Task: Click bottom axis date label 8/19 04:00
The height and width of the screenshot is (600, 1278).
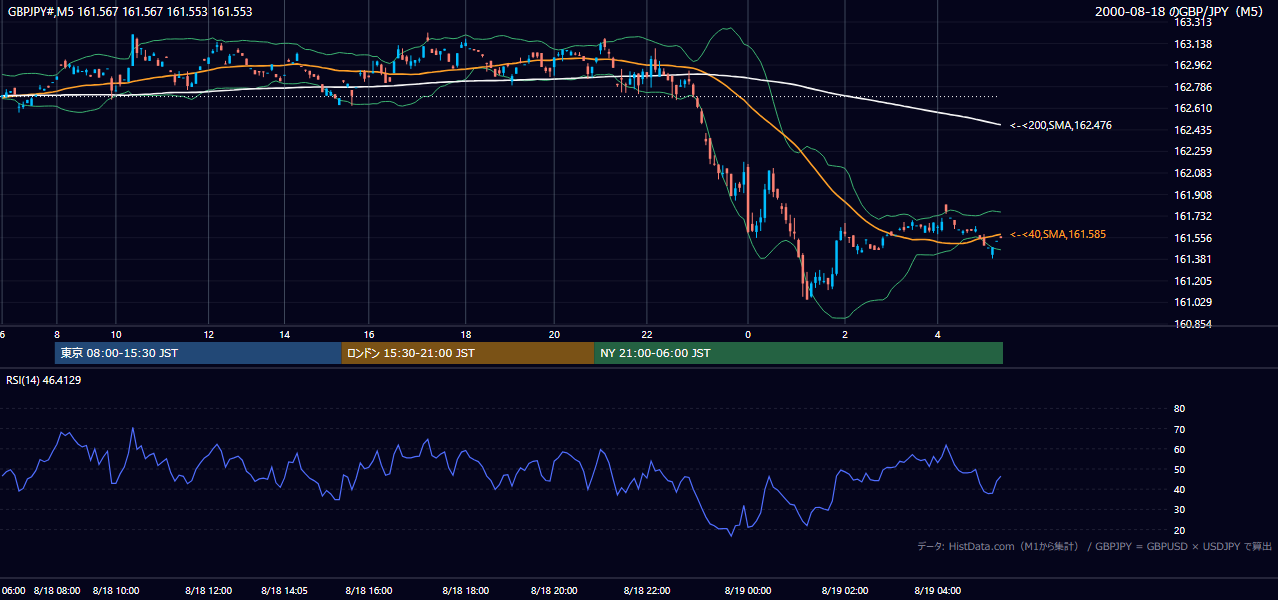Action: tap(937, 591)
